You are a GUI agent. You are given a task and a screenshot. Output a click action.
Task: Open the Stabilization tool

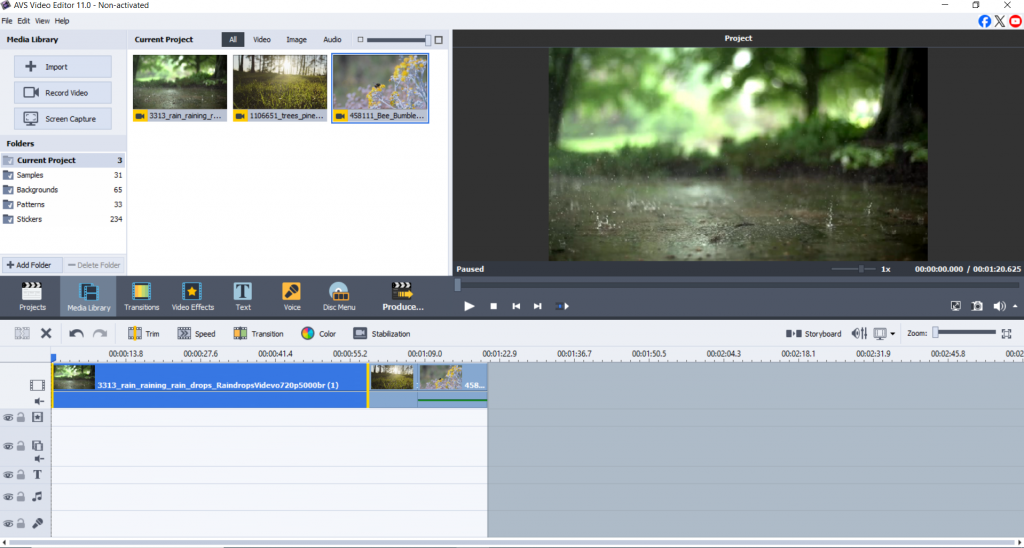pyautogui.click(x=381, y=334)
